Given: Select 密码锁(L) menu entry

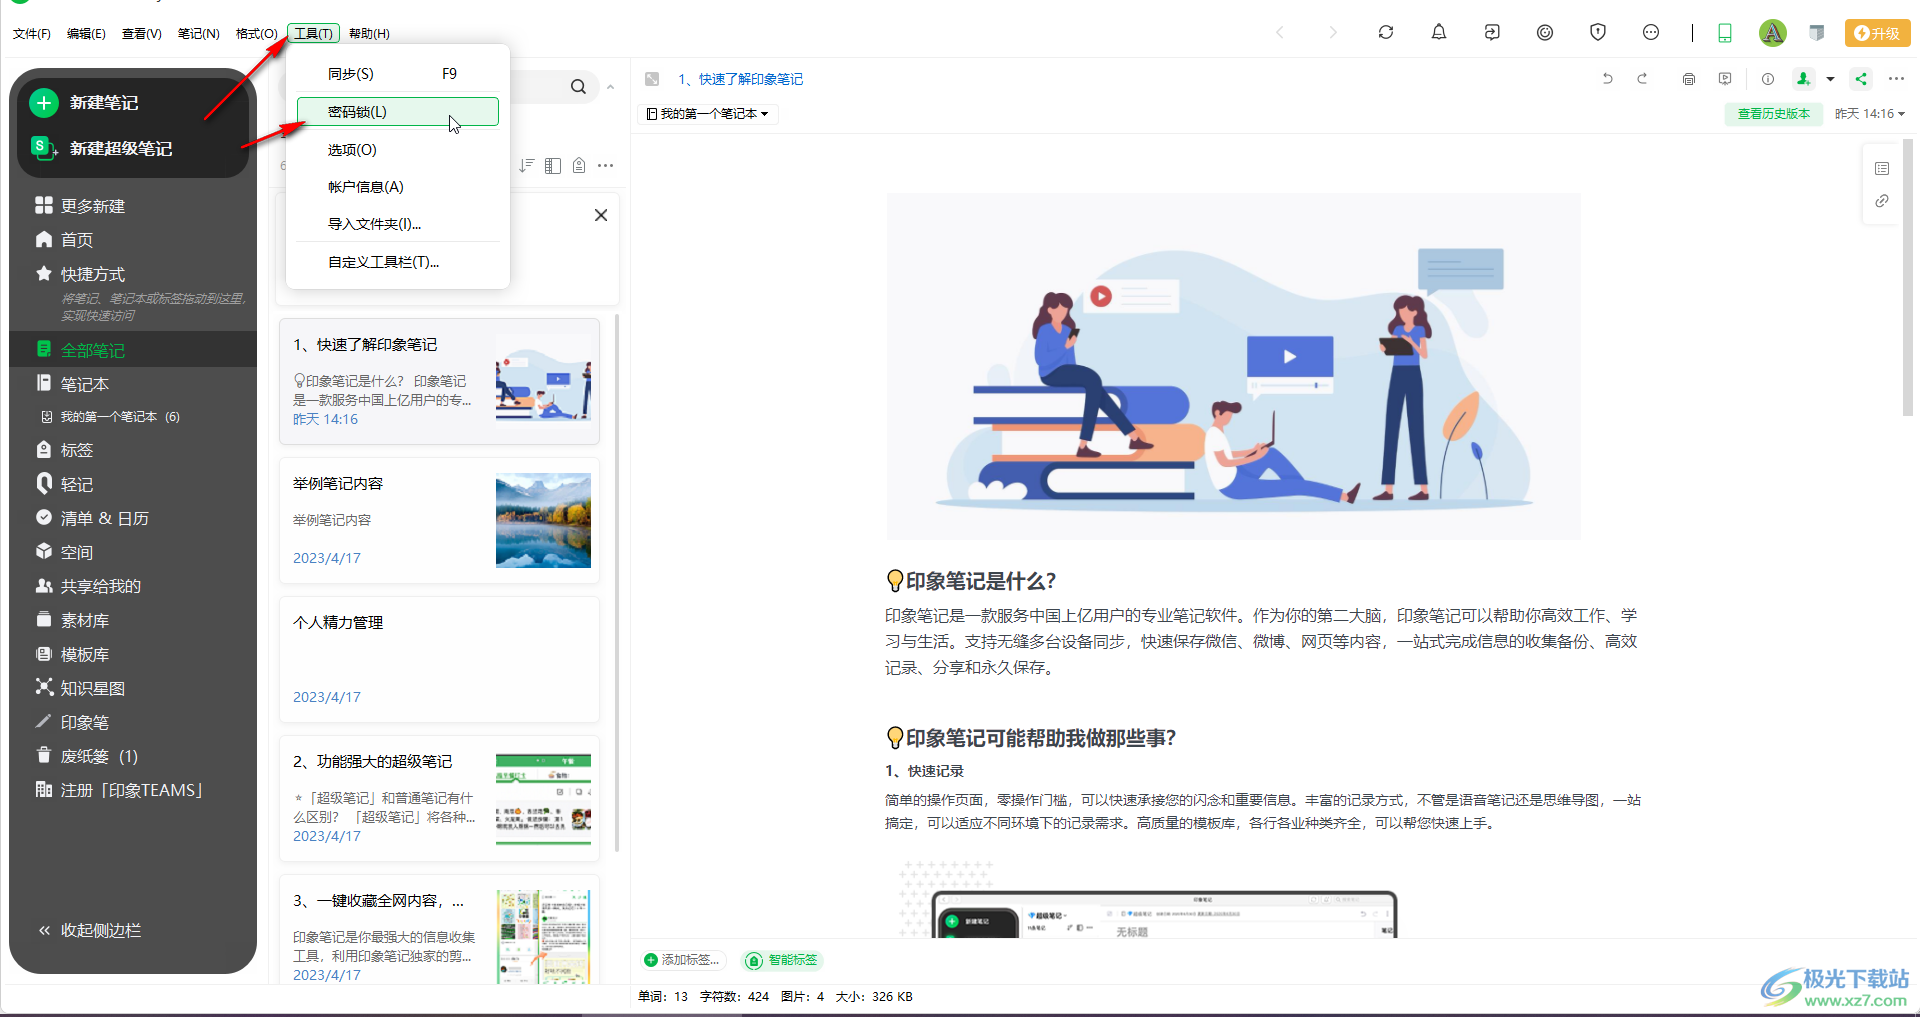Looking at the screenshot, I should tap(398, 112).
